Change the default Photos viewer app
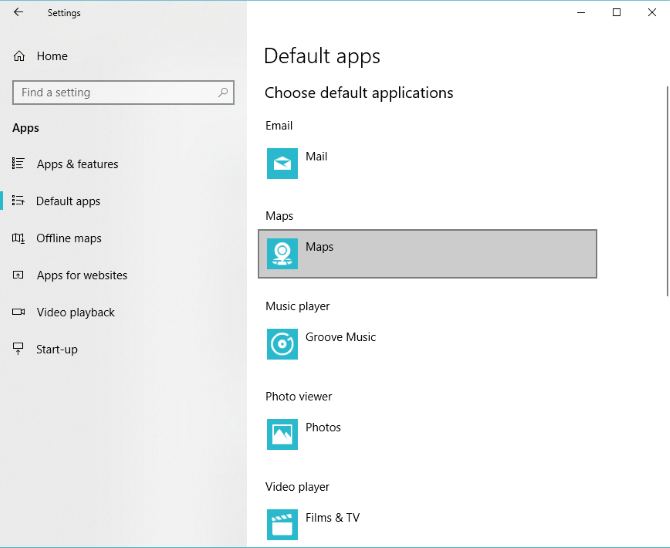The width and height of the screenshot is (670, 548). [x=323, y=428]
